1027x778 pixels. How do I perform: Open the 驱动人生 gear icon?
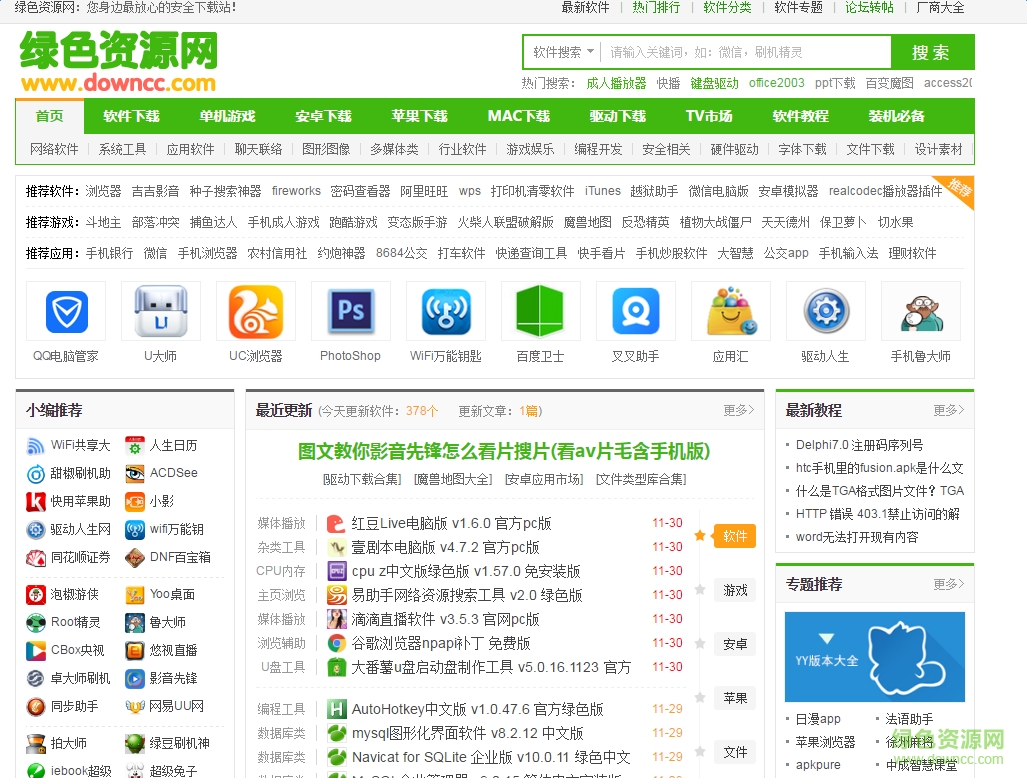click(x=825, y=311)
